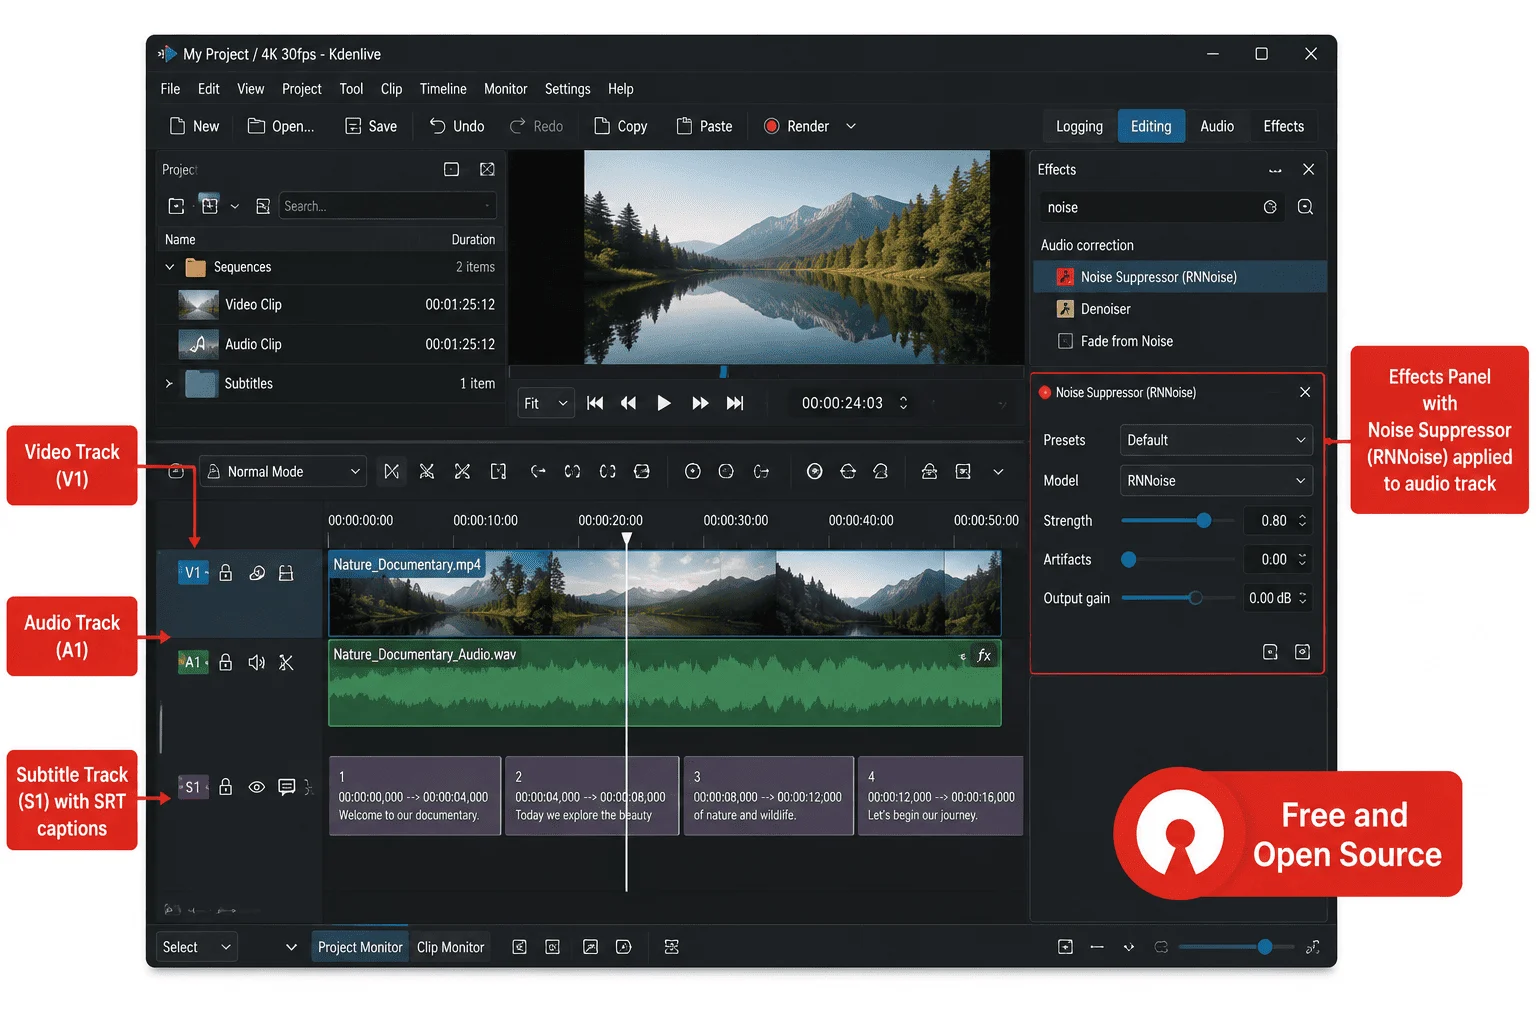This screenshot has height=1024, width=1536.
Task: Open the Render button dropdown arrow
Action: point(851,126)
